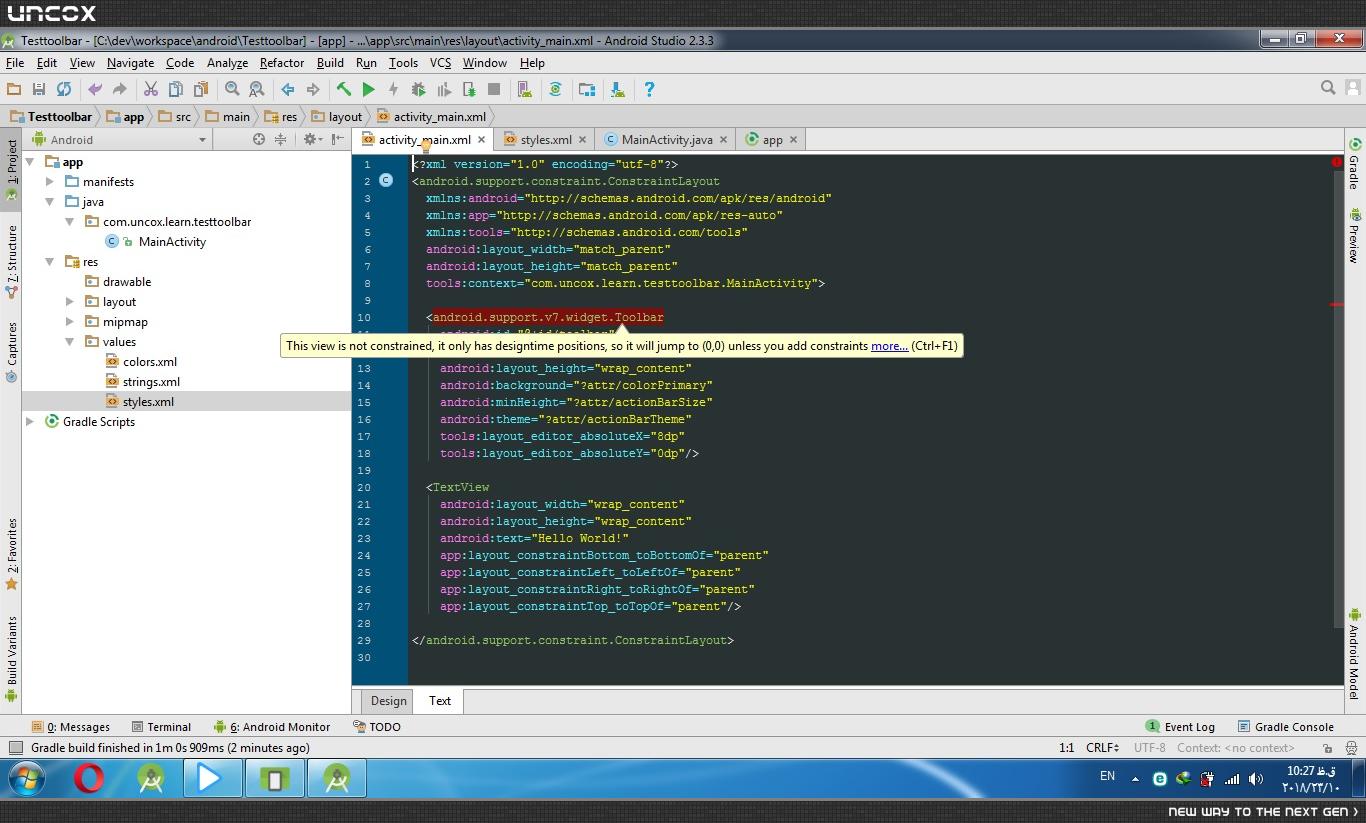The width and height of the screenshot is (1366, 823).
Task: Open Opera from the Windows taskbar
Action: (x=89, y=778)
